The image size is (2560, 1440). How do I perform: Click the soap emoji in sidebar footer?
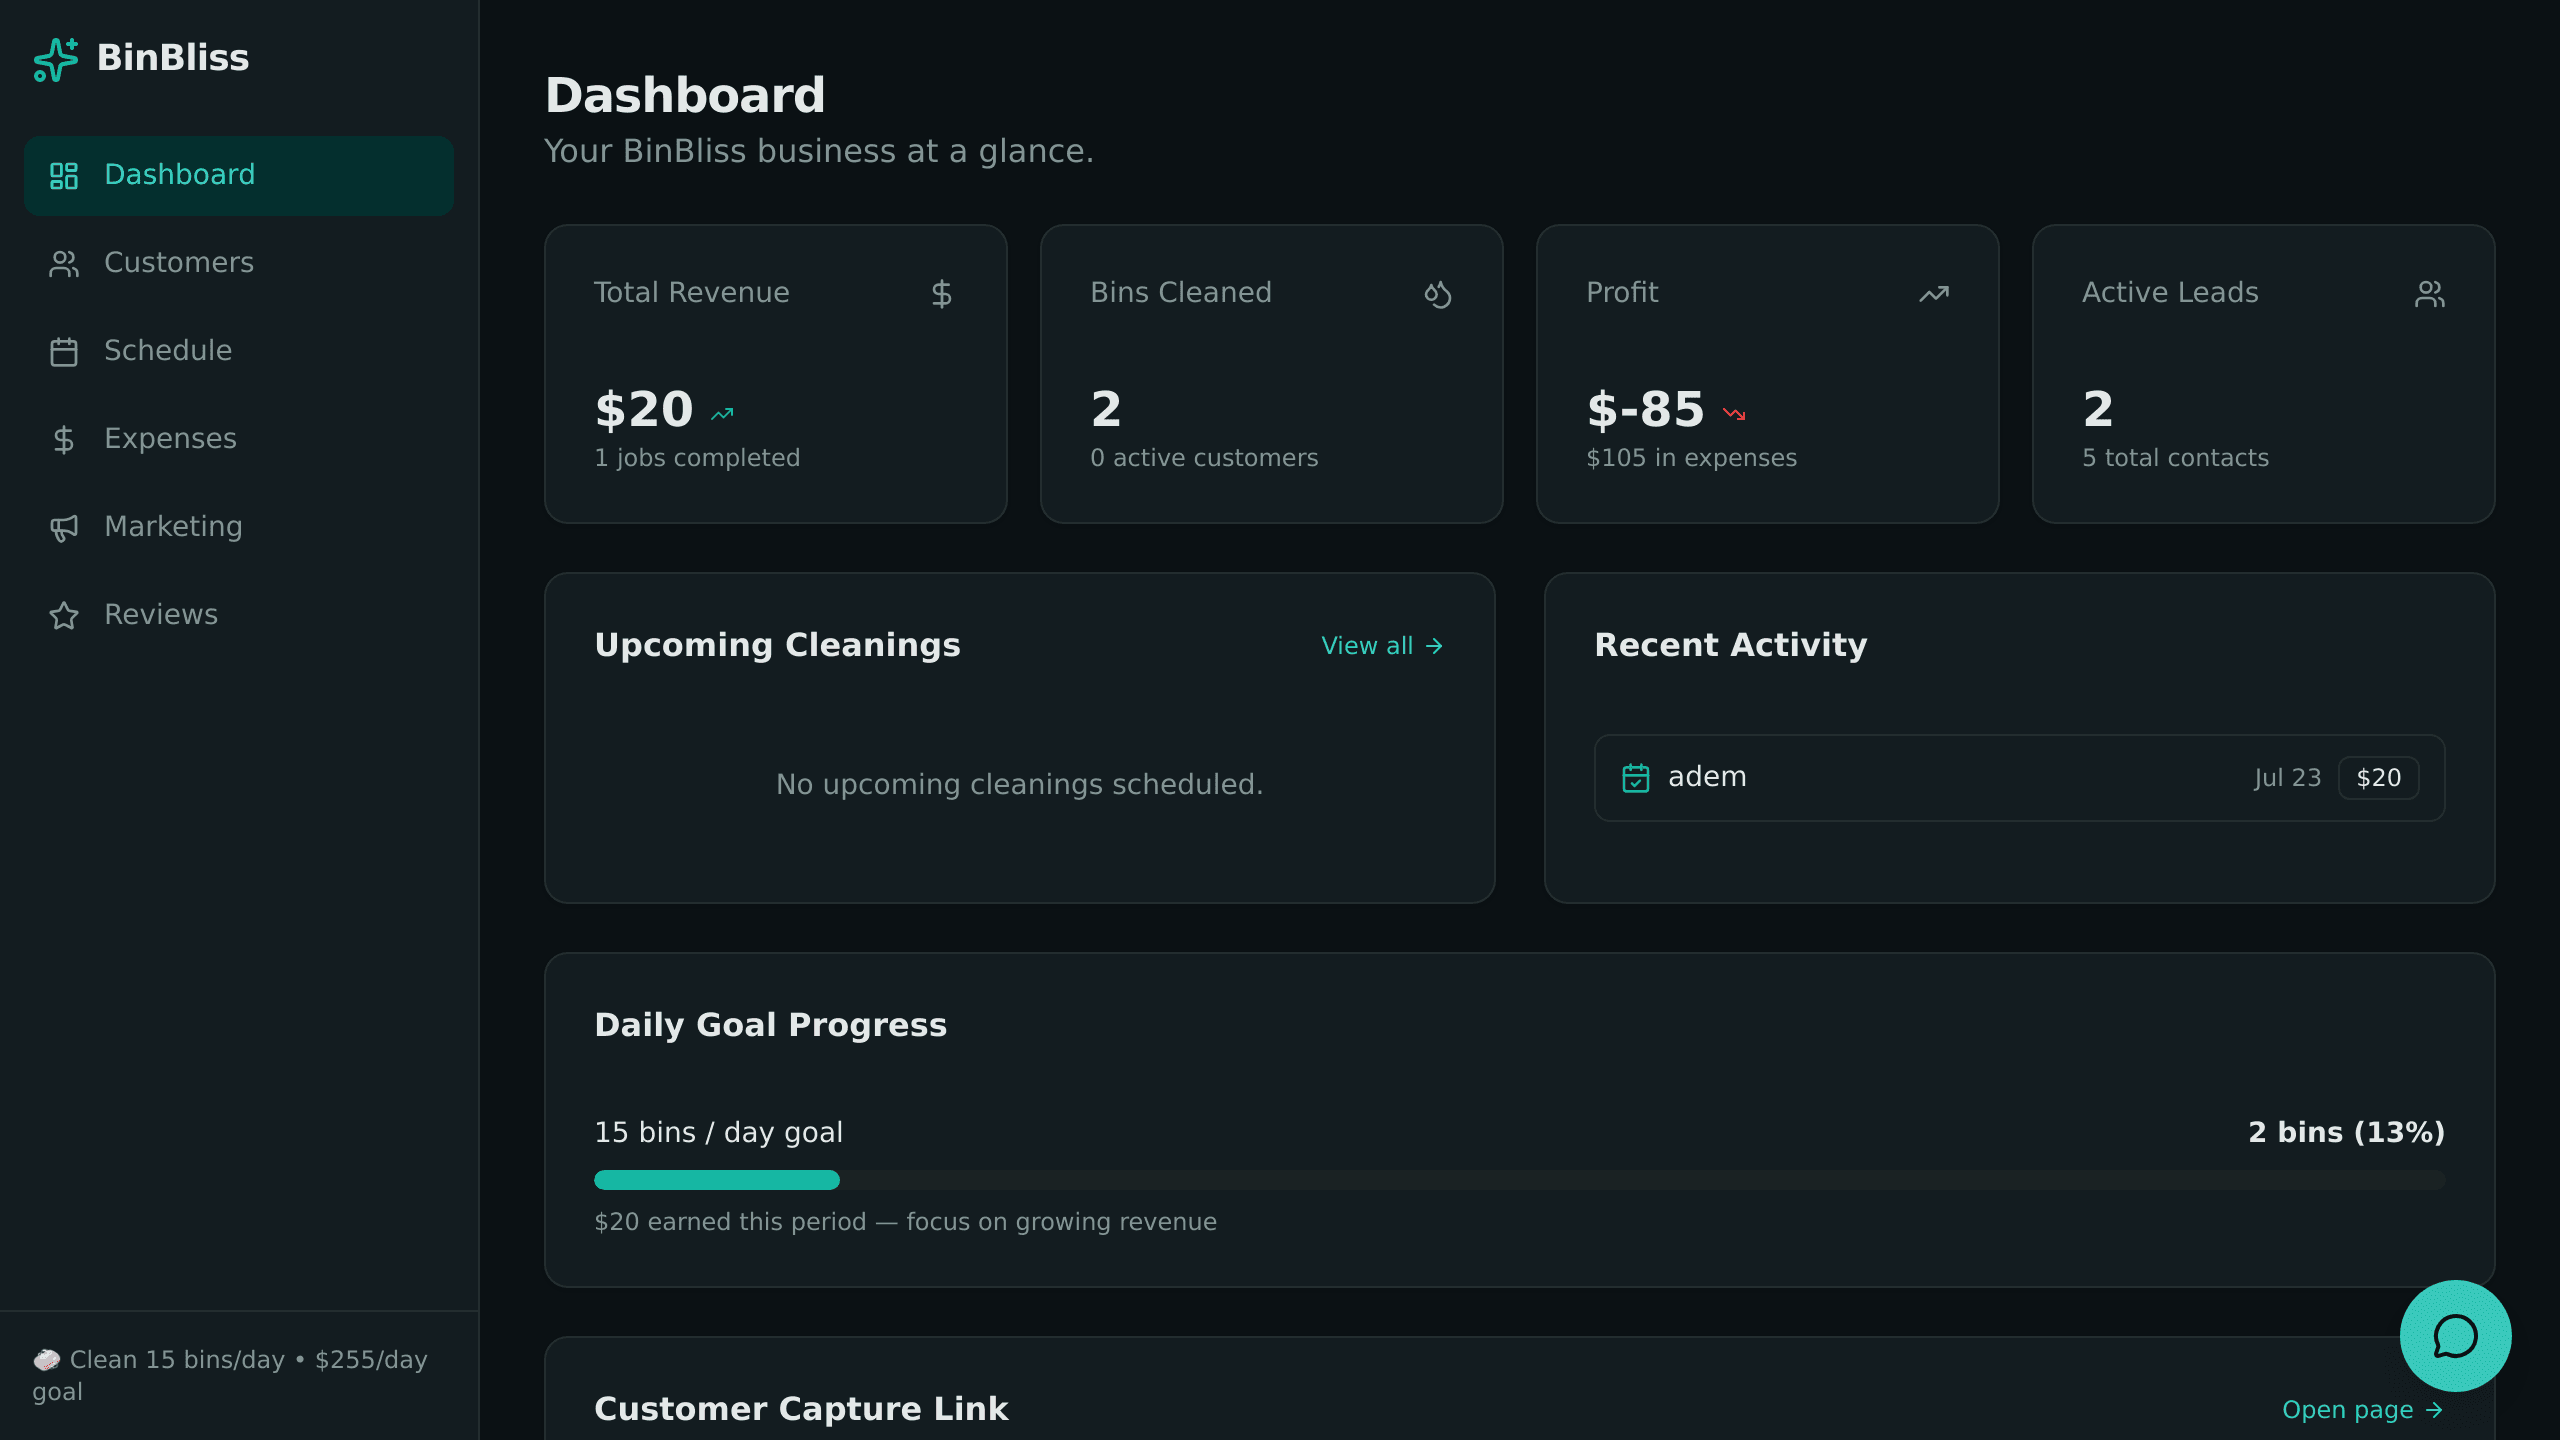pyautogui.click(x=46, y=1360)
